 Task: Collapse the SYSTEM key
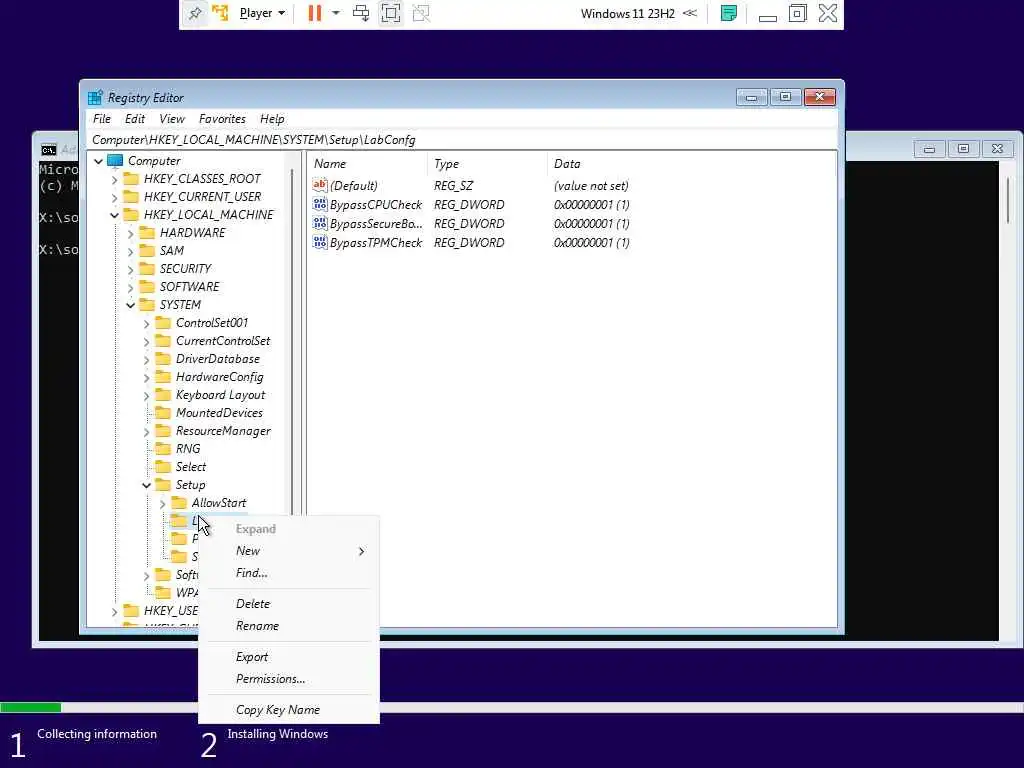[130, 305]
